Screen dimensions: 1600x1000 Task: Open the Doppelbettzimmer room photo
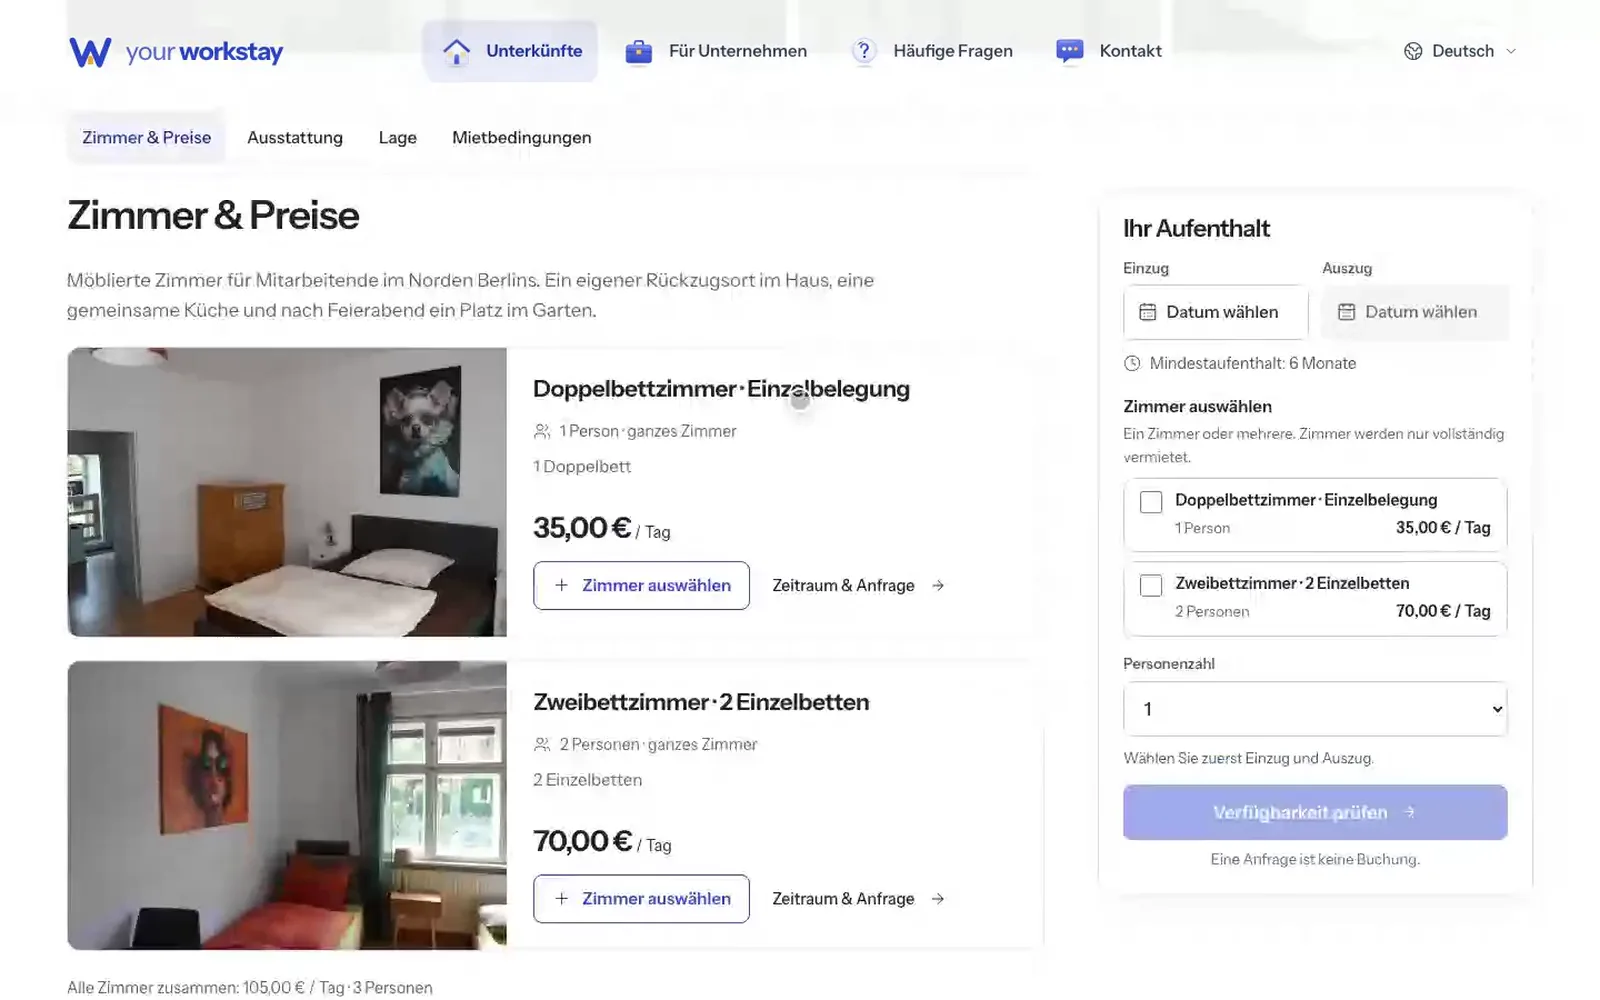pyautogui.click(x=287, y=492)
